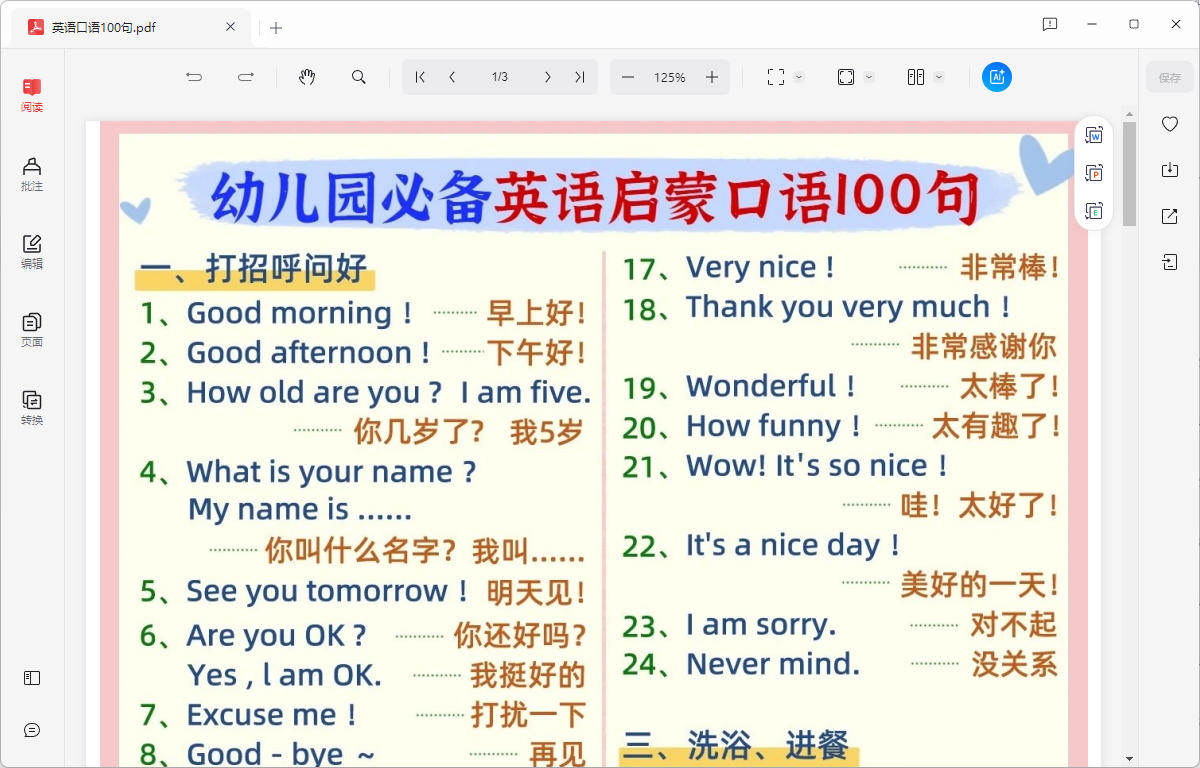This screenshot has width=1200, height=768.
Task: Click the 保存 save button
Action: point(1170,77)
